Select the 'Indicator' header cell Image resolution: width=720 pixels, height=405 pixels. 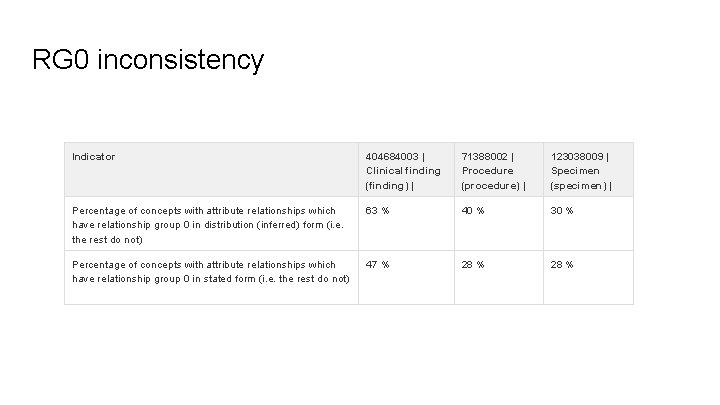click(x=211, y=169)
